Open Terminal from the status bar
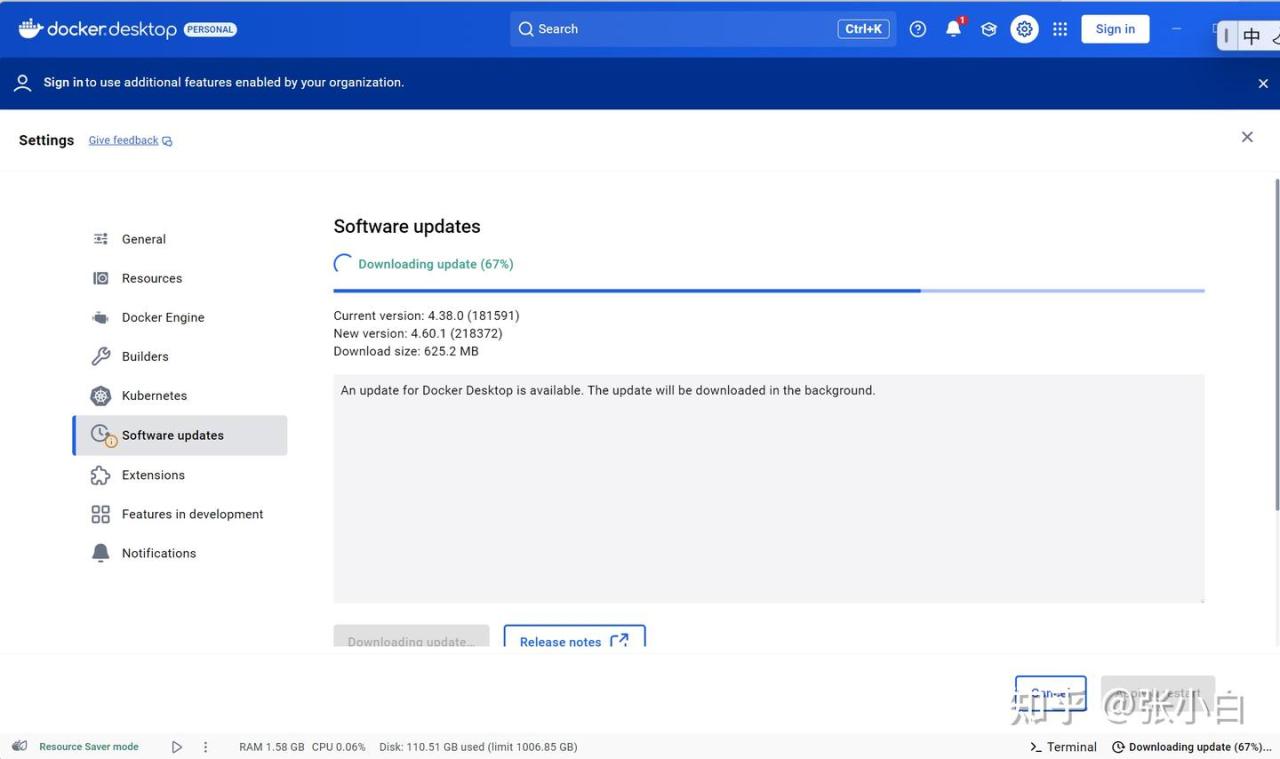 (x=1063, y=747)
